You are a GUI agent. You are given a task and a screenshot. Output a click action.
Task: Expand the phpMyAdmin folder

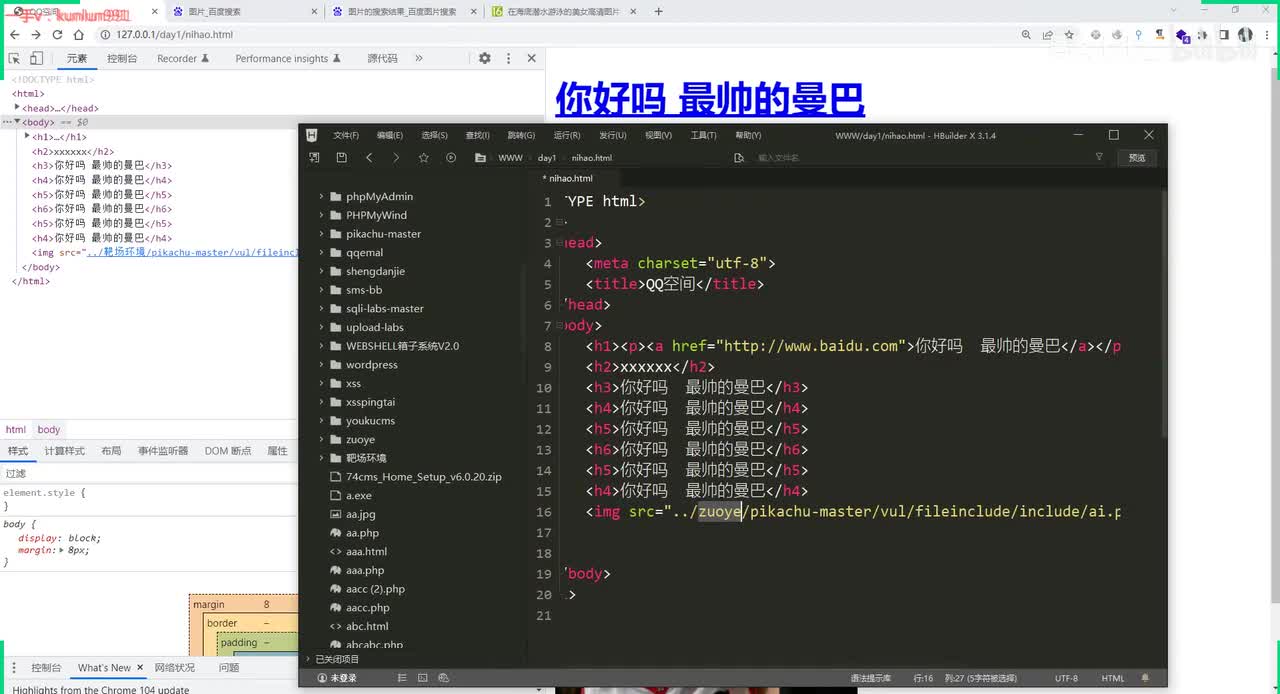(321, 197)
